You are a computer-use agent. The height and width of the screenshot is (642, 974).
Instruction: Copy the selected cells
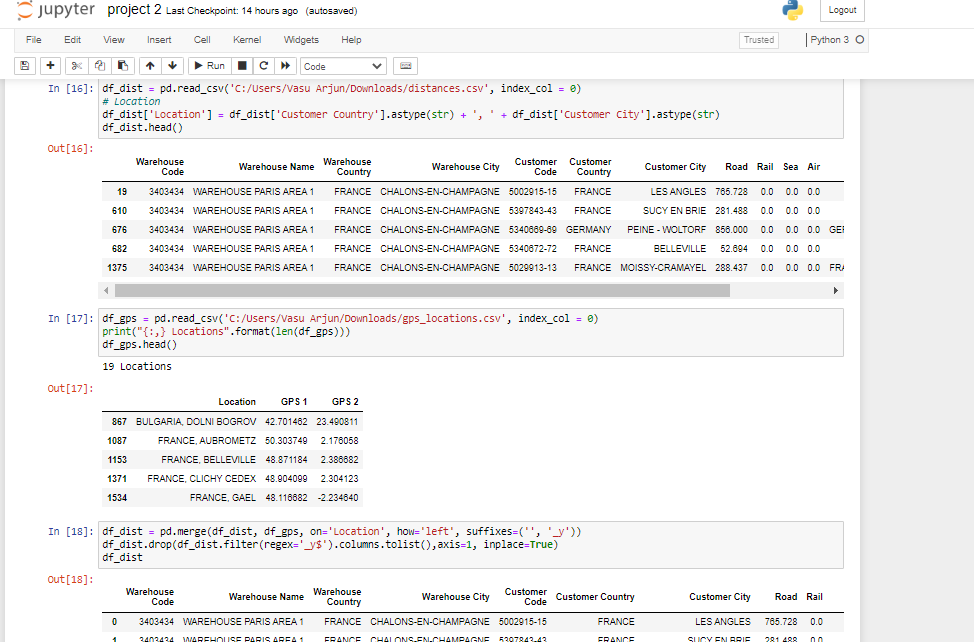point(99,66)
